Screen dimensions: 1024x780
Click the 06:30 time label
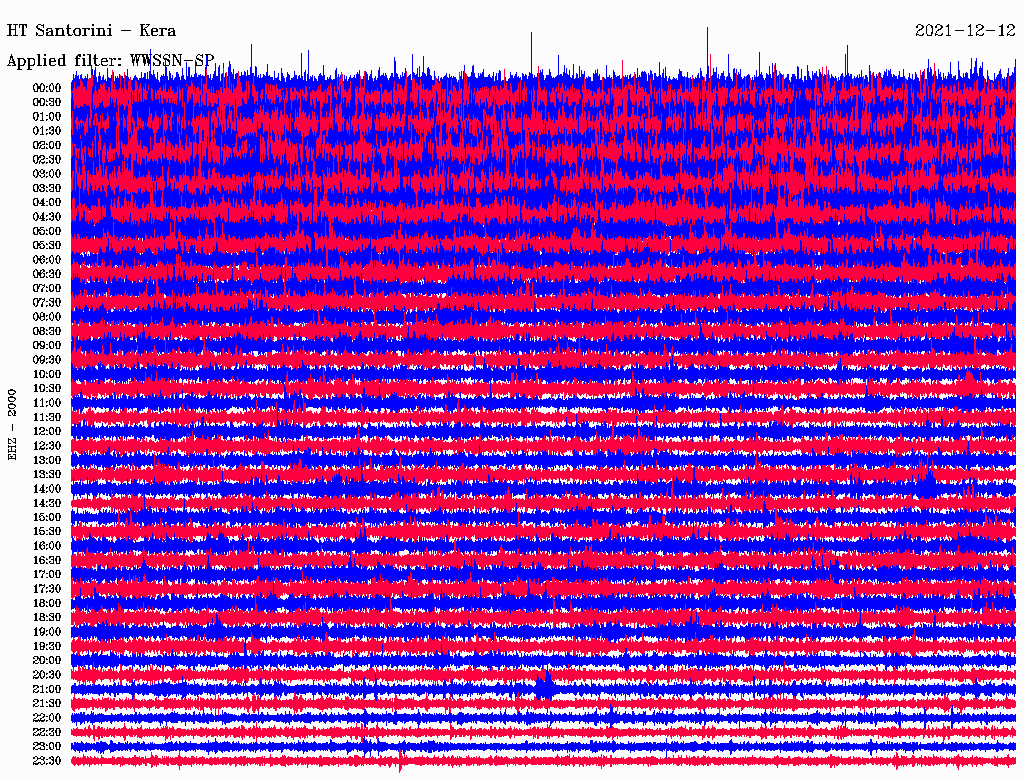47,274
